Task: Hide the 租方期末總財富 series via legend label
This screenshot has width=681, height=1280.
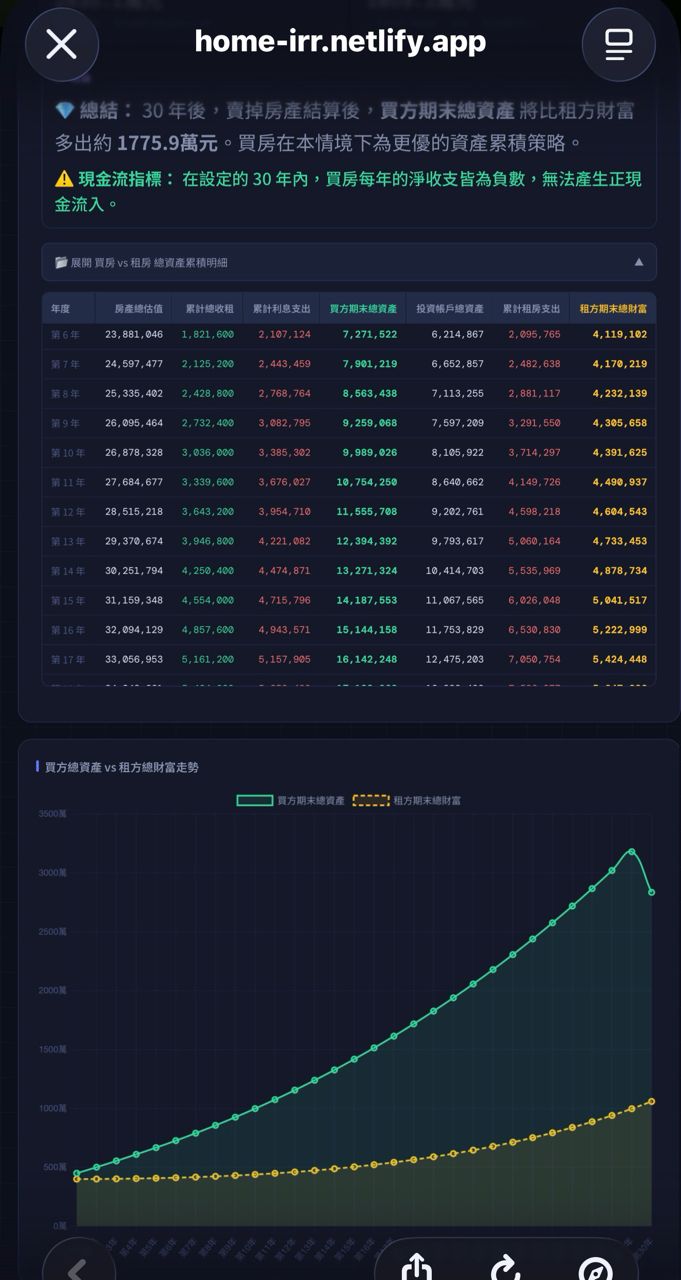Action: [x=427, y=801]
